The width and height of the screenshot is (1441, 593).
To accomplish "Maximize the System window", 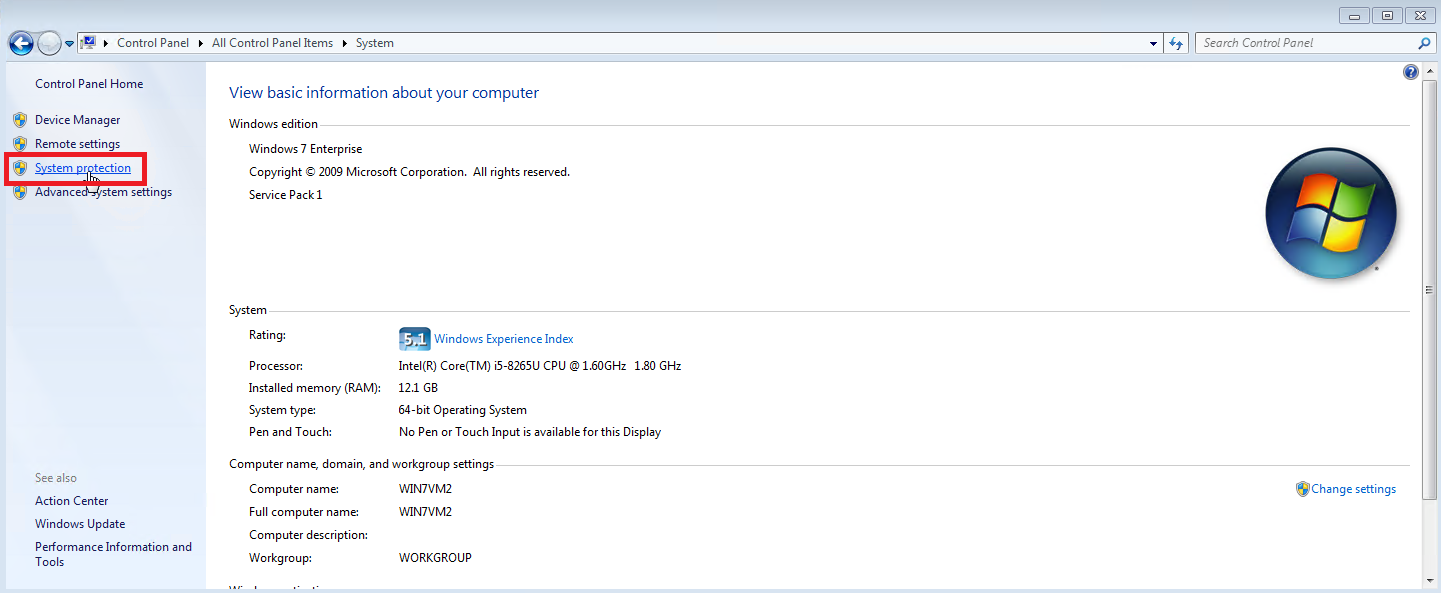I will 1387,15.
